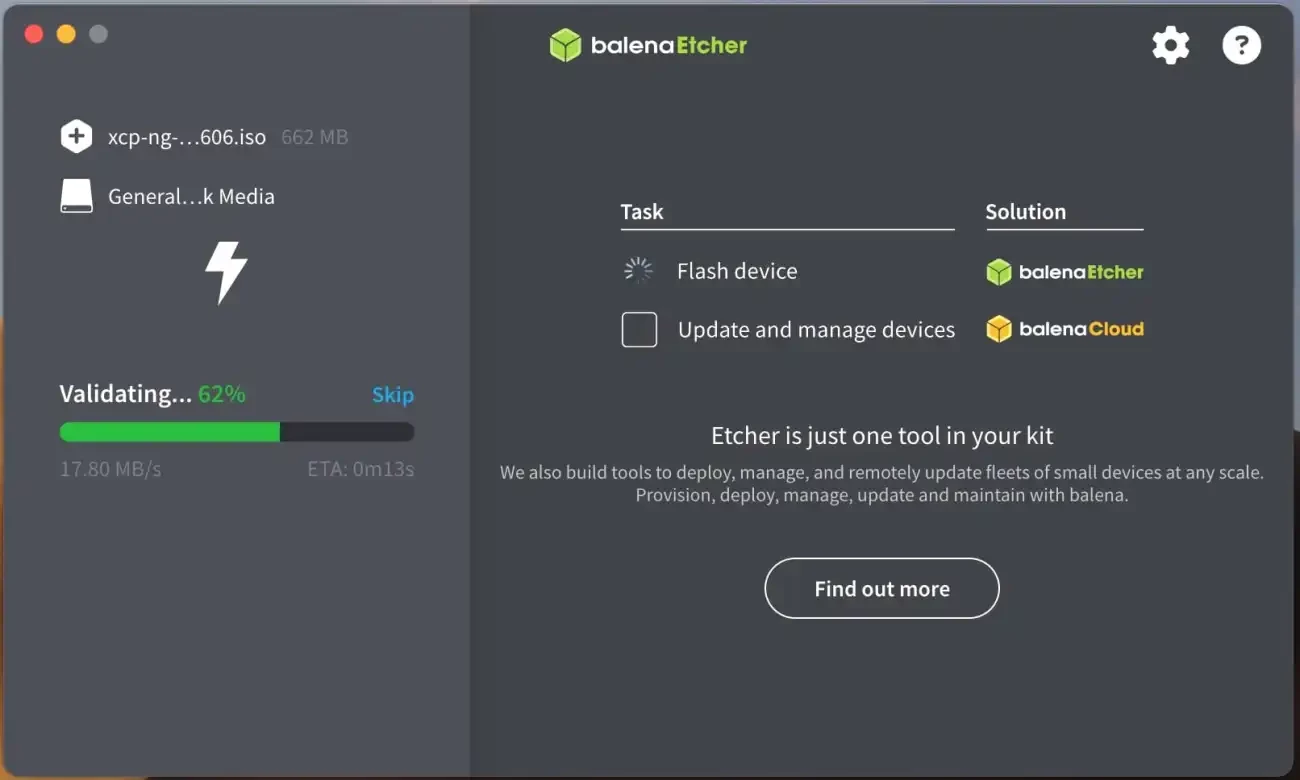
Task: Click the Find out more button
Action: pyautogui.click(x=882, y=588)
